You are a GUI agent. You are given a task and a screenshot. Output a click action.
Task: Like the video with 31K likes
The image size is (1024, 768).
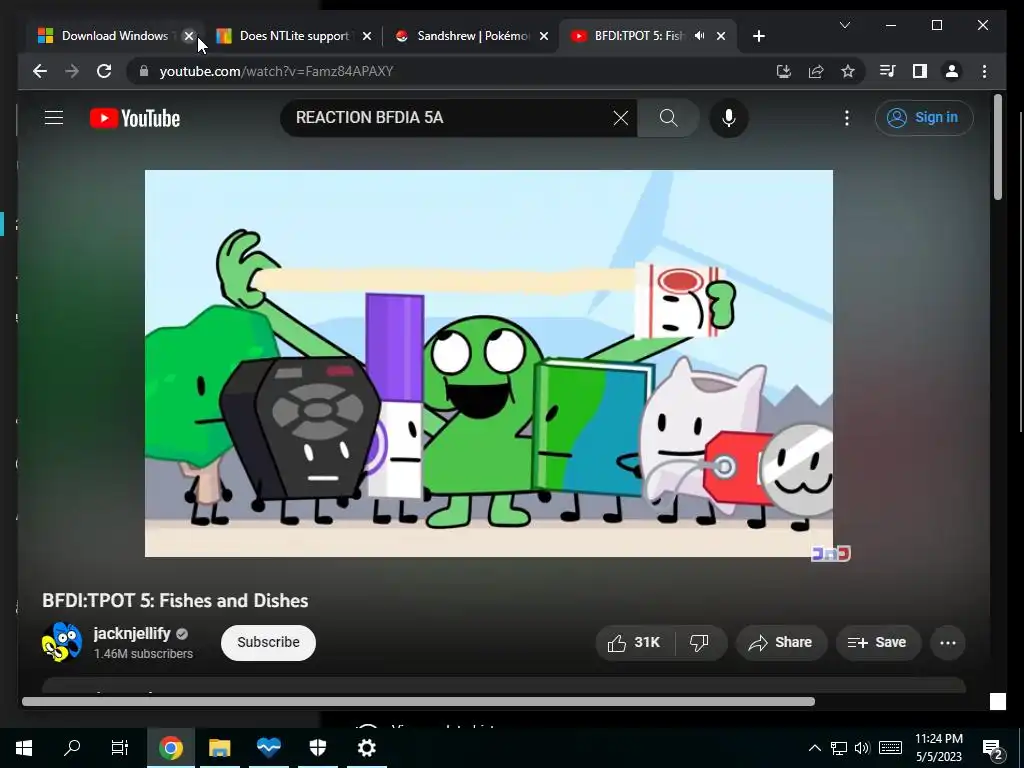tap(634, 643)
